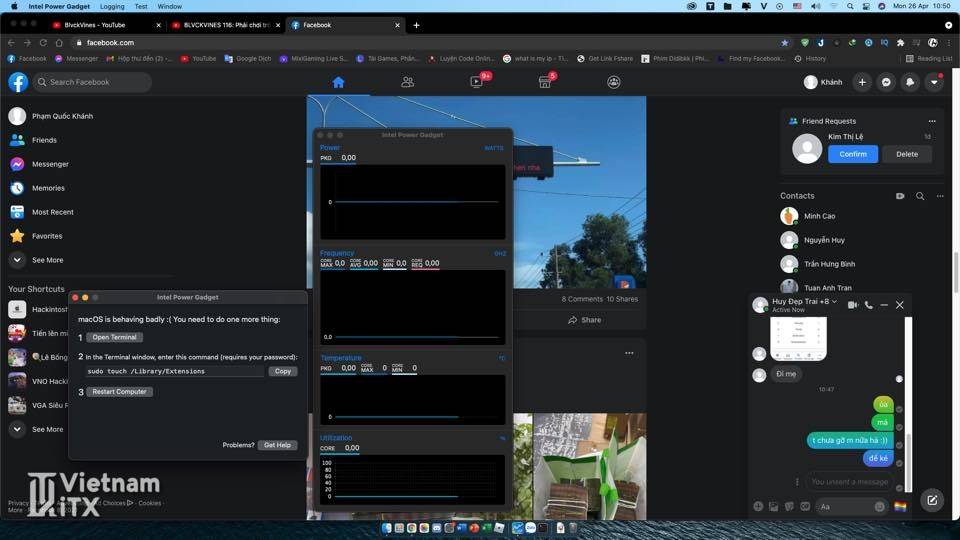Confirm Kim Thị Lệ's friend request
The image size is (960, 540).
click(x=853, y=154)
